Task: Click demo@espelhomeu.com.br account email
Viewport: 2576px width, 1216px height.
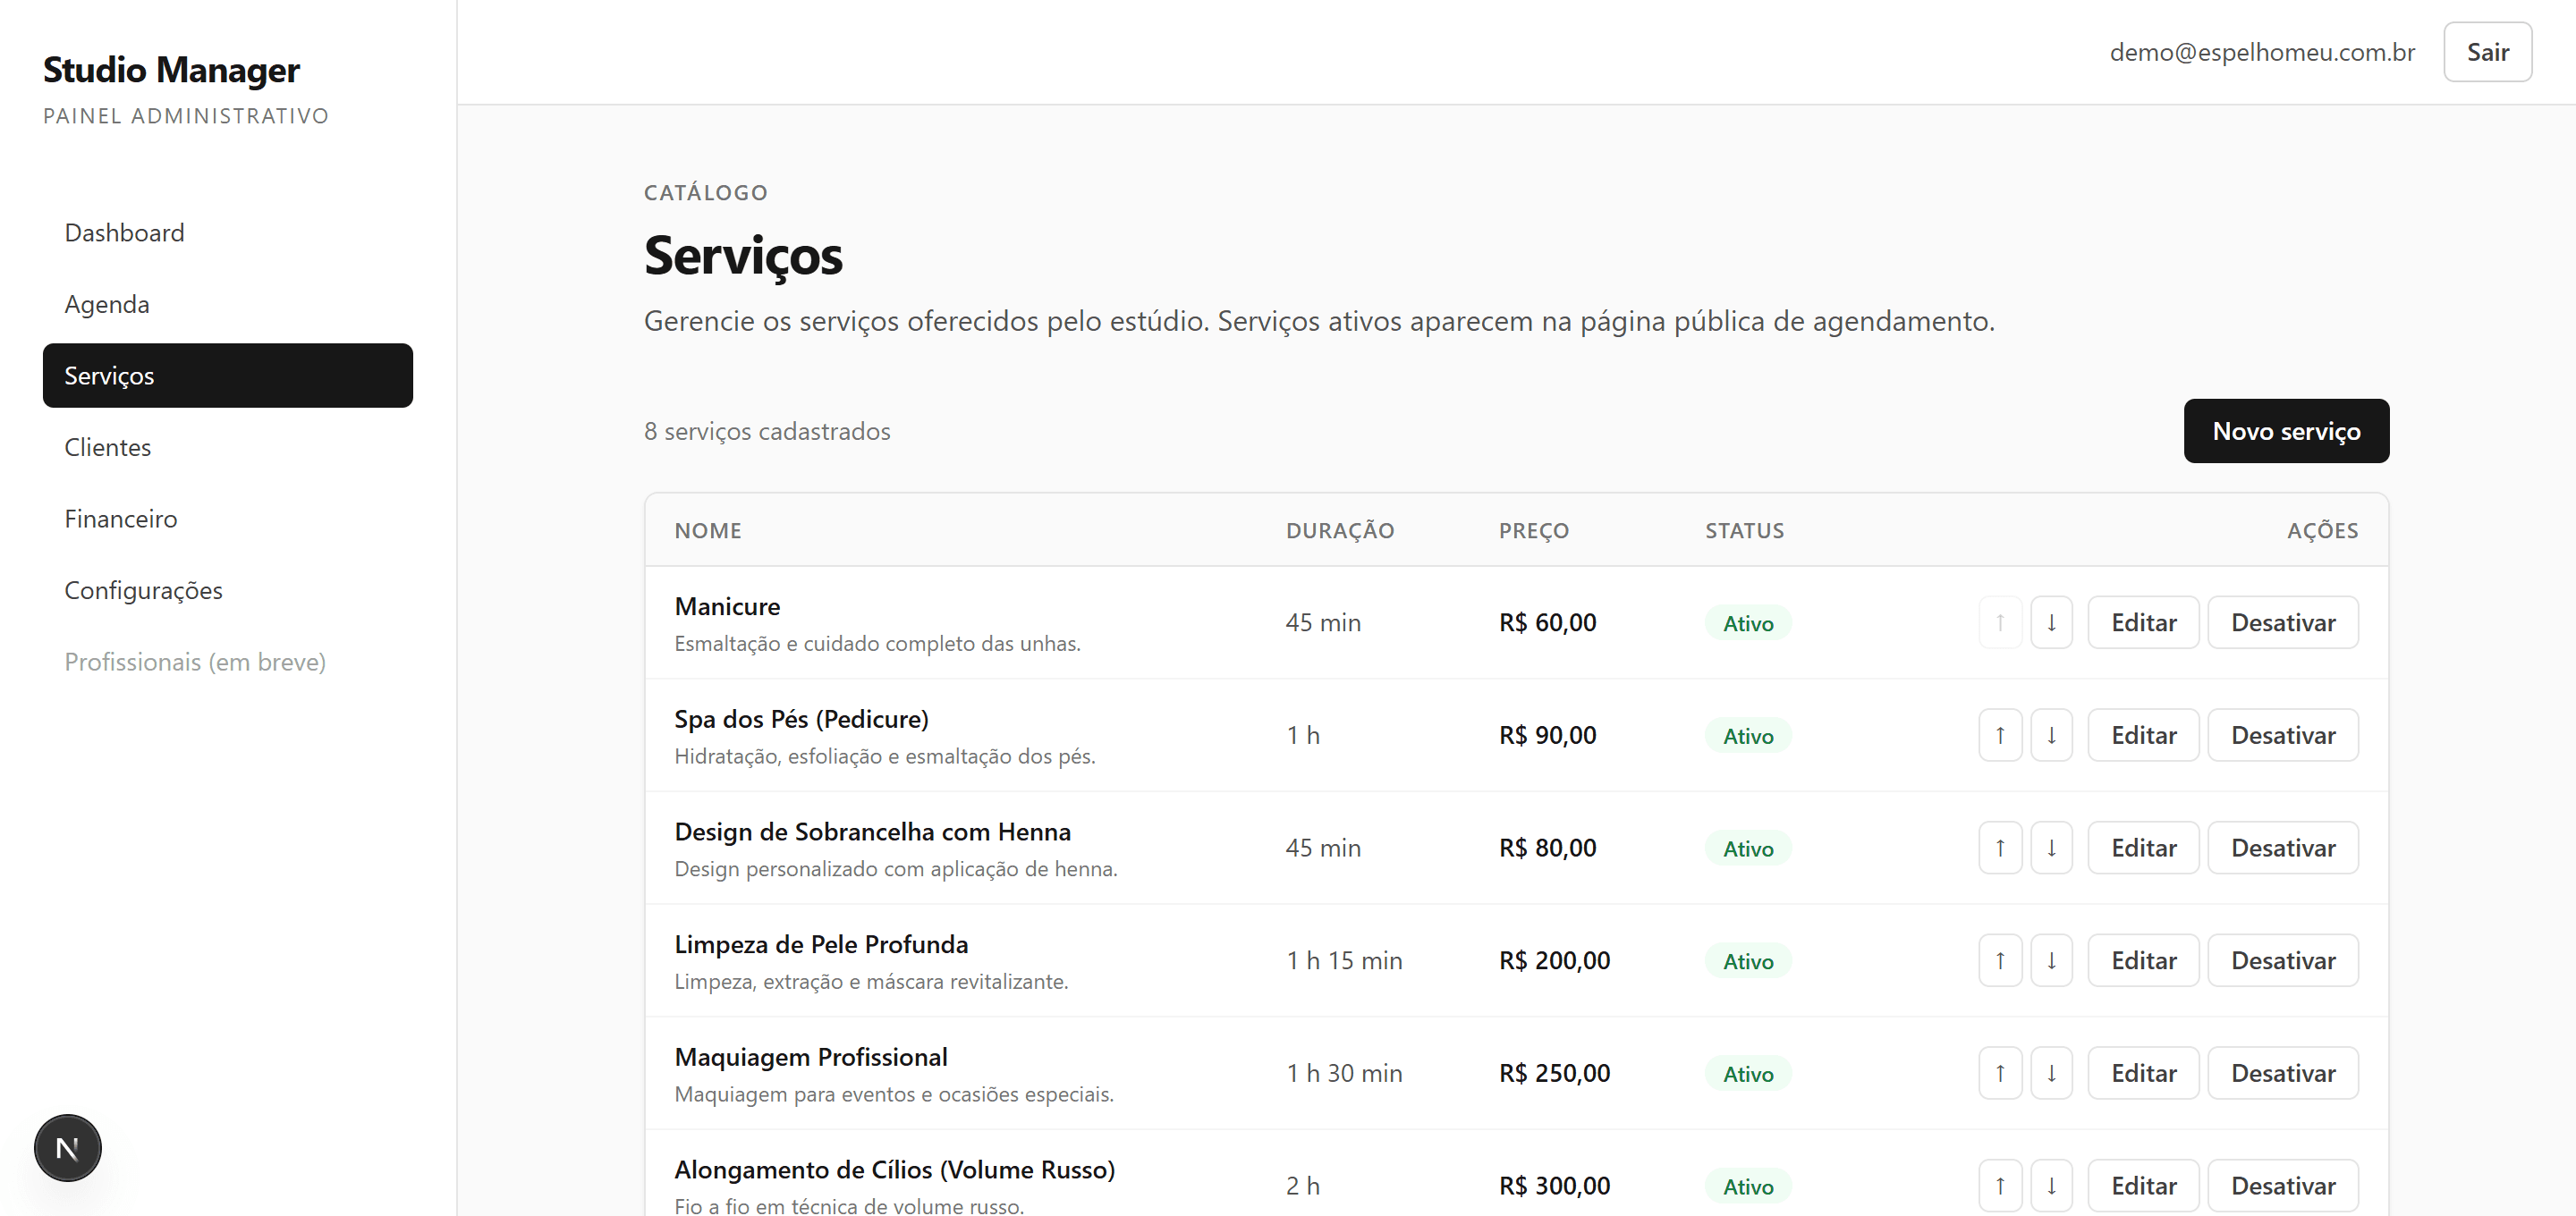Action: pyautogui.click(x=2262, y=52)
